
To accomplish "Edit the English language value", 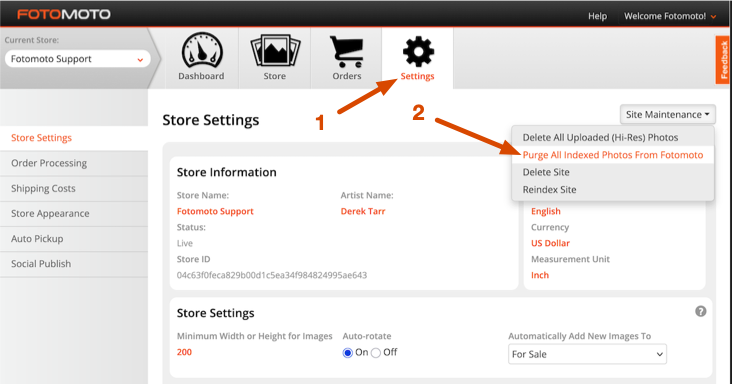I will pos(545,211).
